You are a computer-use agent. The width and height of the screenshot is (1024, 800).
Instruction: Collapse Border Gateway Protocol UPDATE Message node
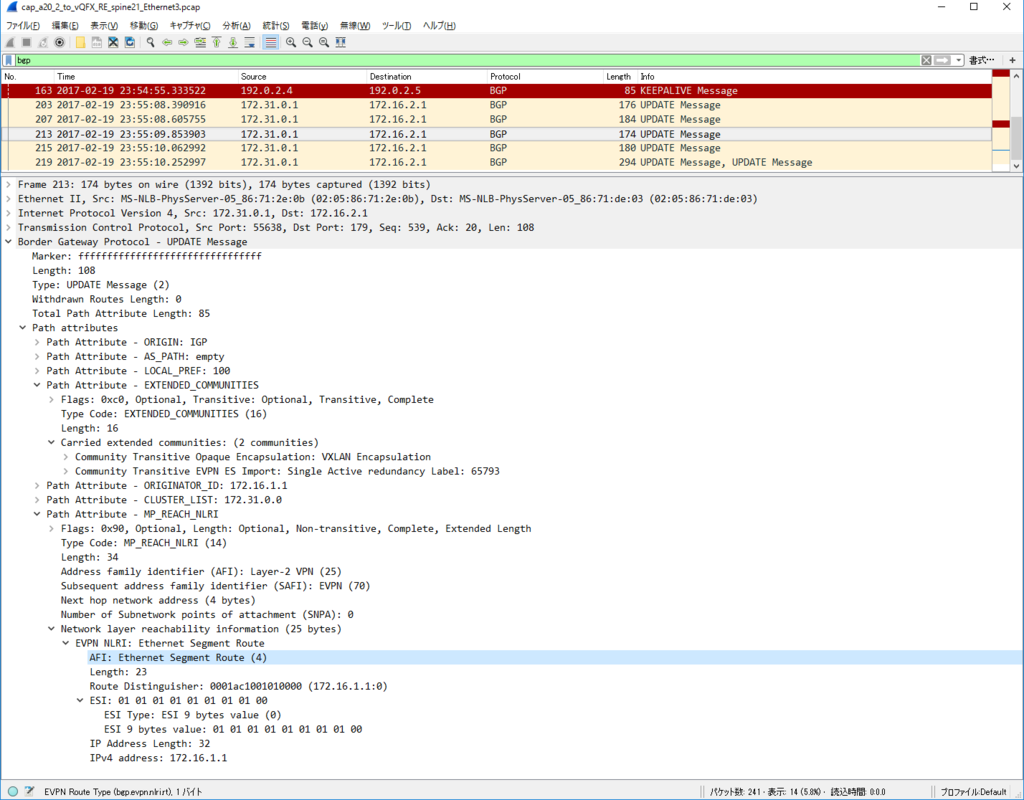click(x=8, y=242)
